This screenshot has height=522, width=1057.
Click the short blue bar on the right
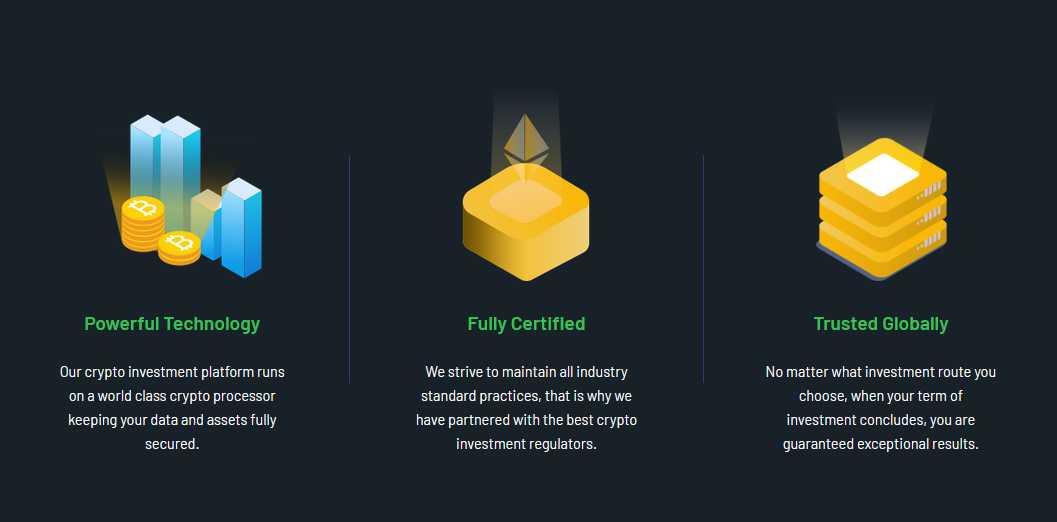[x=241, y=227]
